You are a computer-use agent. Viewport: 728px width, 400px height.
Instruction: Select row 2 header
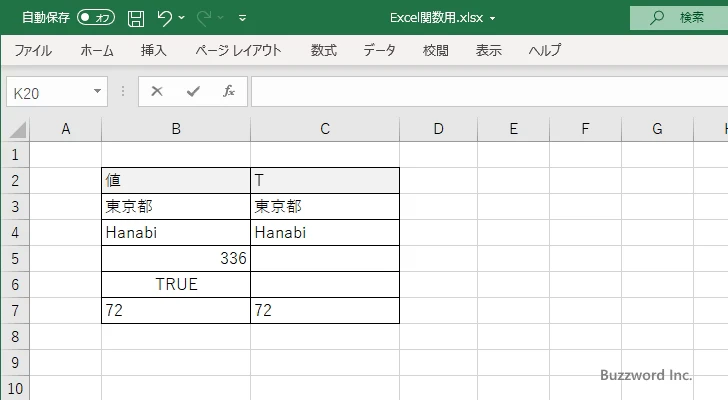pos(15,181)
